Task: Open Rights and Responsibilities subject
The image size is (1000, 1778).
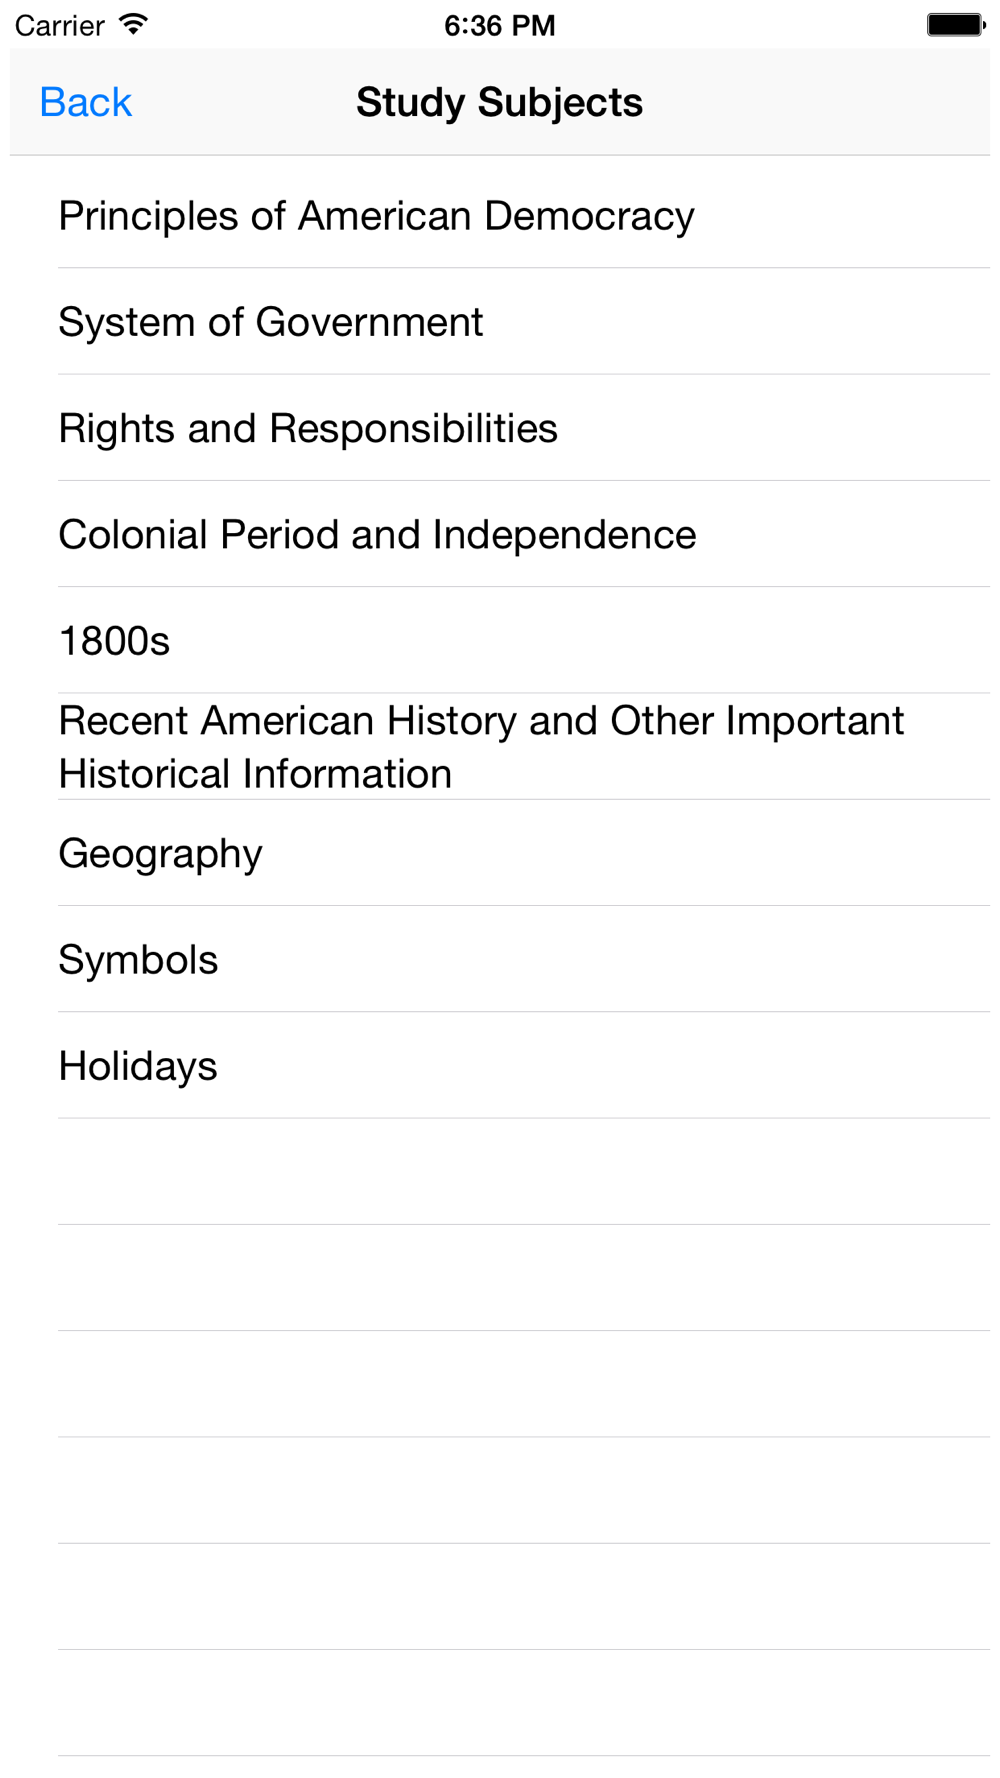Action: click(x=500, y=428)
